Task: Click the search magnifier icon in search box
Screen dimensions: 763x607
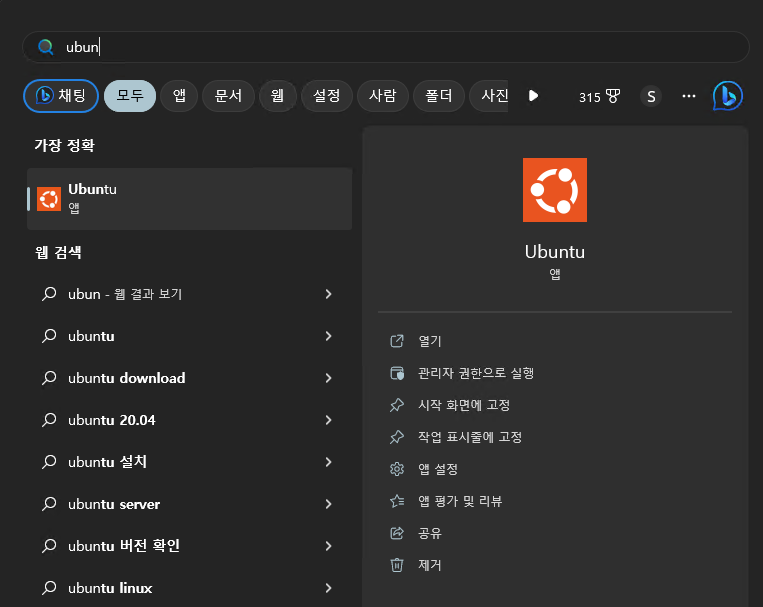Action: pyautogui.click(x=46, y=47)
